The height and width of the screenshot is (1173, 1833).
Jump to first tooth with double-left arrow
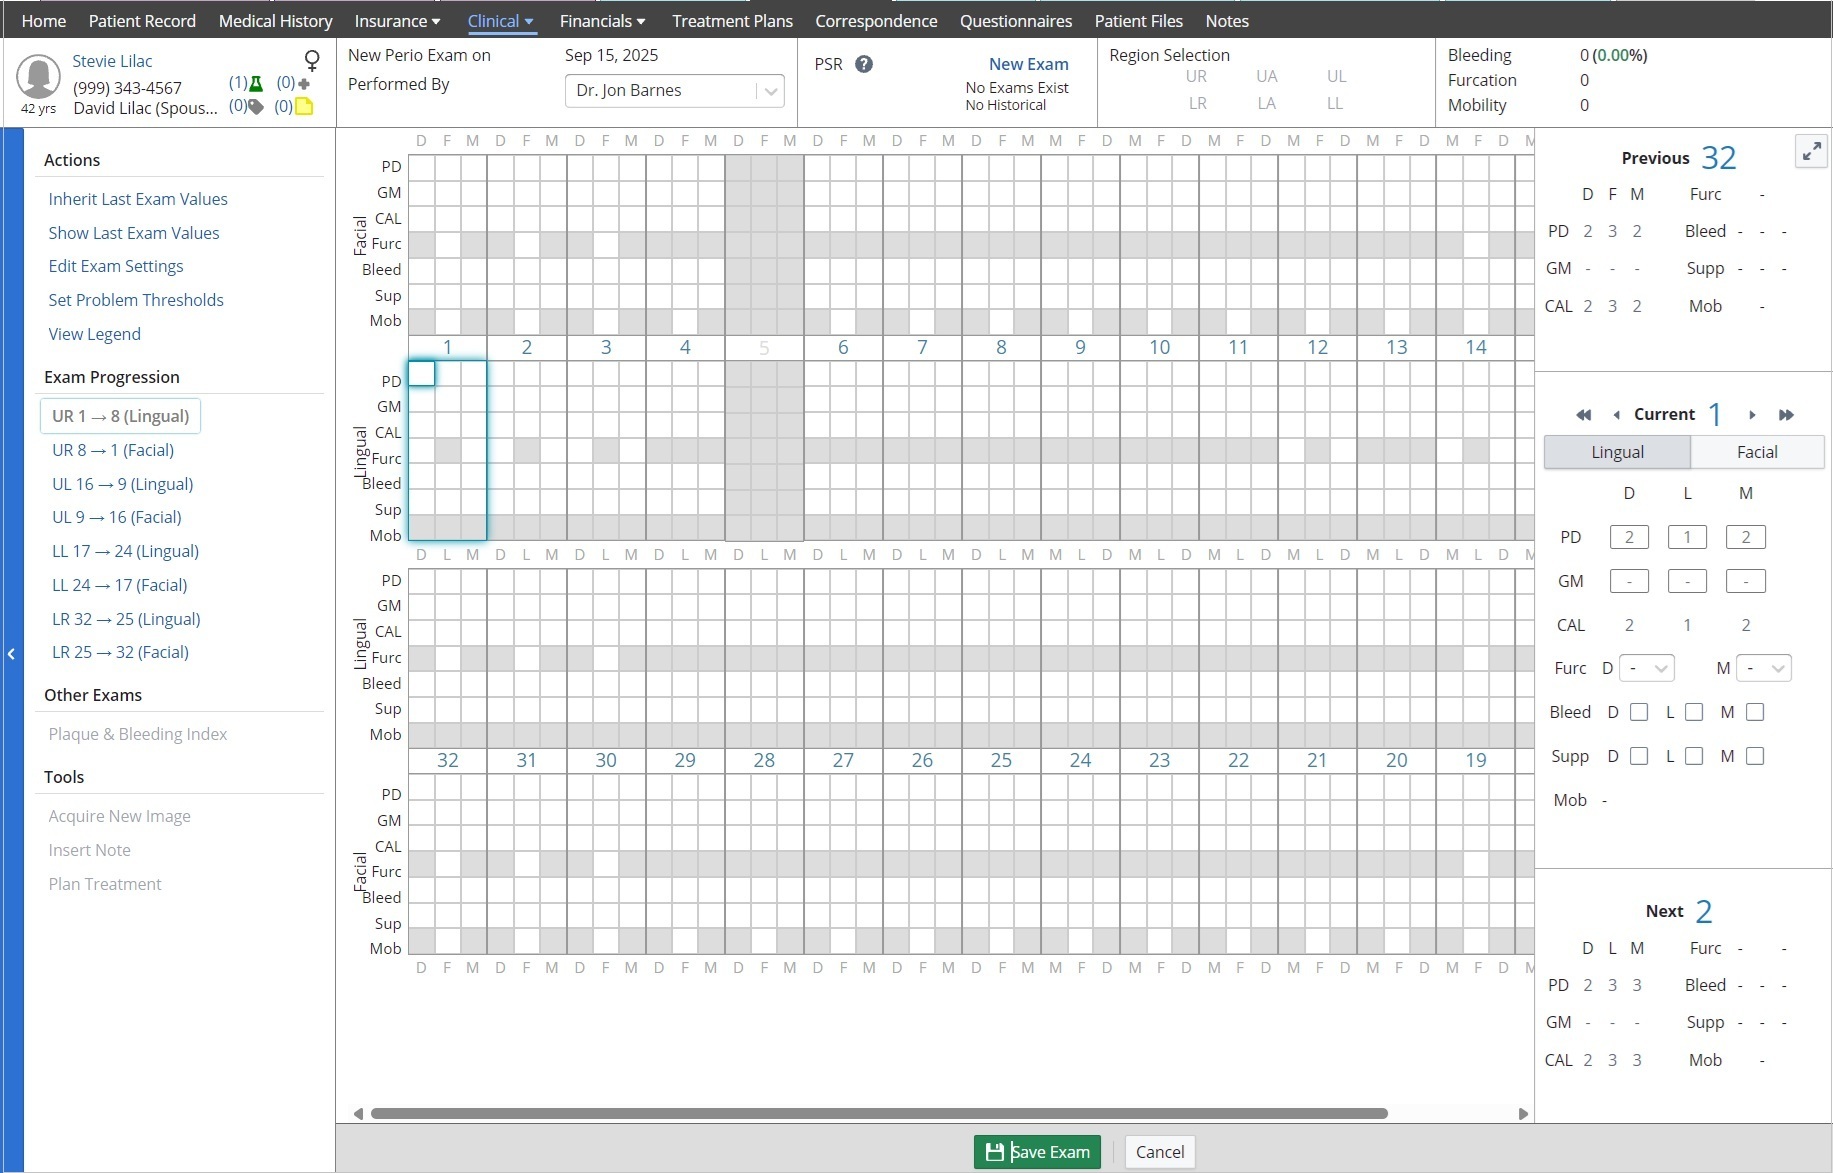[x=1583, y=415]
